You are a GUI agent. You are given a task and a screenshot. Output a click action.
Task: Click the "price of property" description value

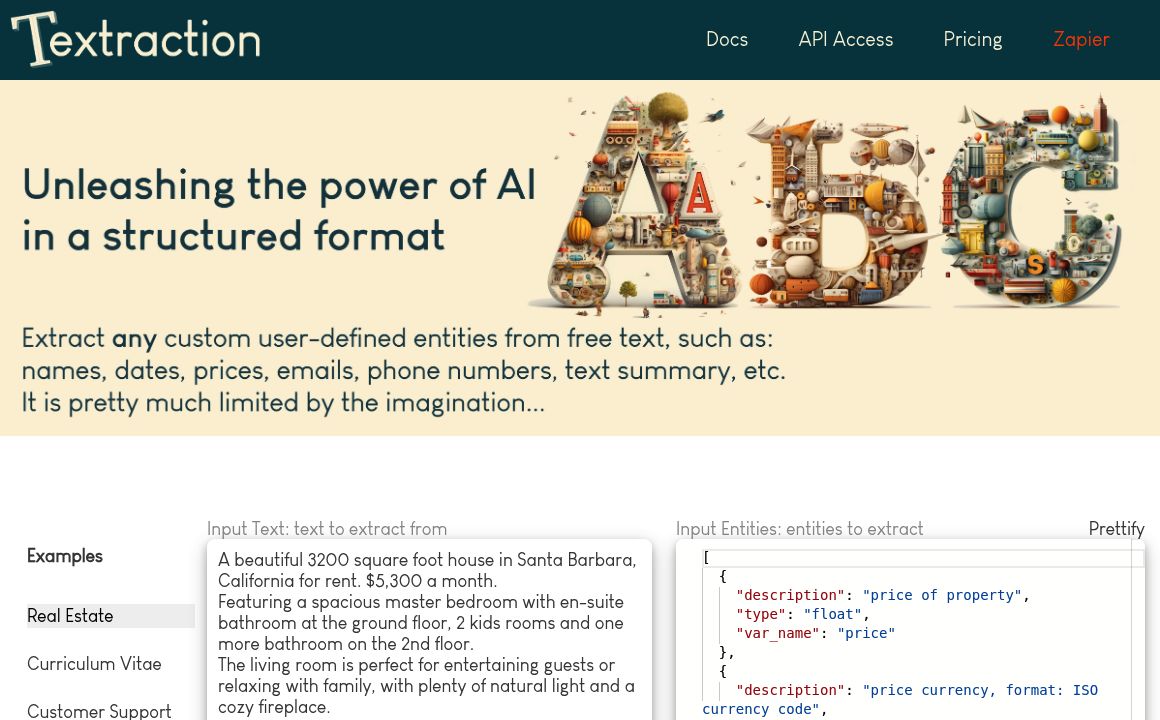[941, 595]
